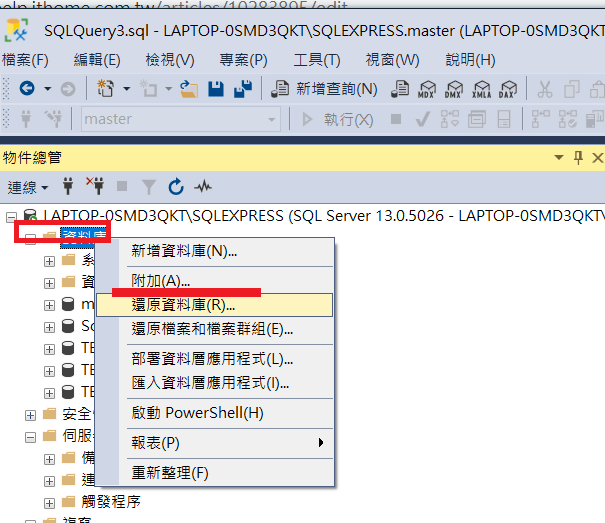The width and height of the screenshot is (605, 523).
Task: Click the Save disk icon
Action: (x=216, y=89)
